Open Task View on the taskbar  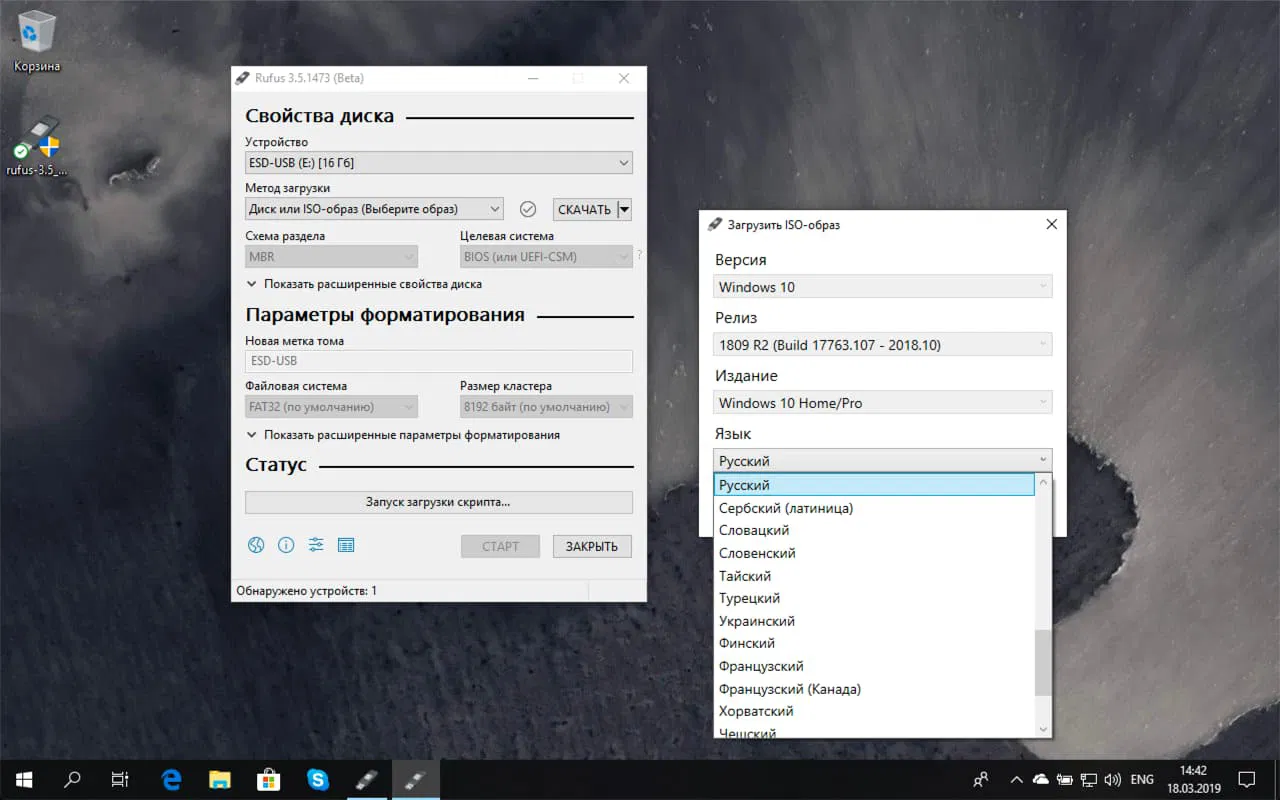pos(120,779)
